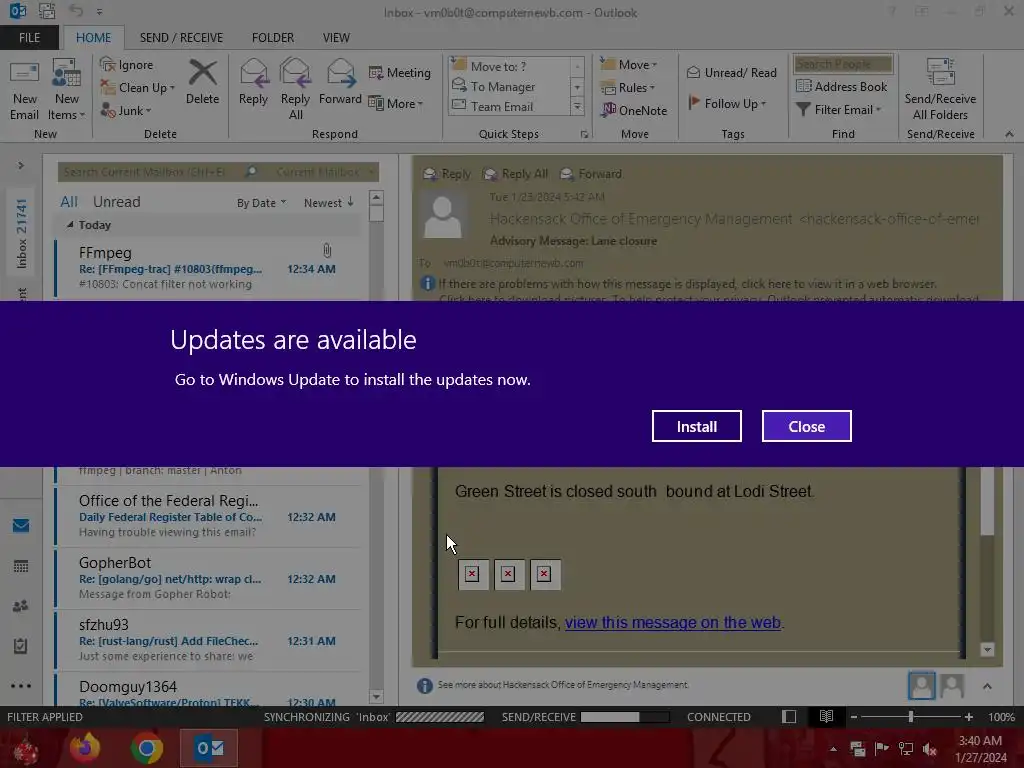
Task: Open the Address Book
Action: (841, 86)
